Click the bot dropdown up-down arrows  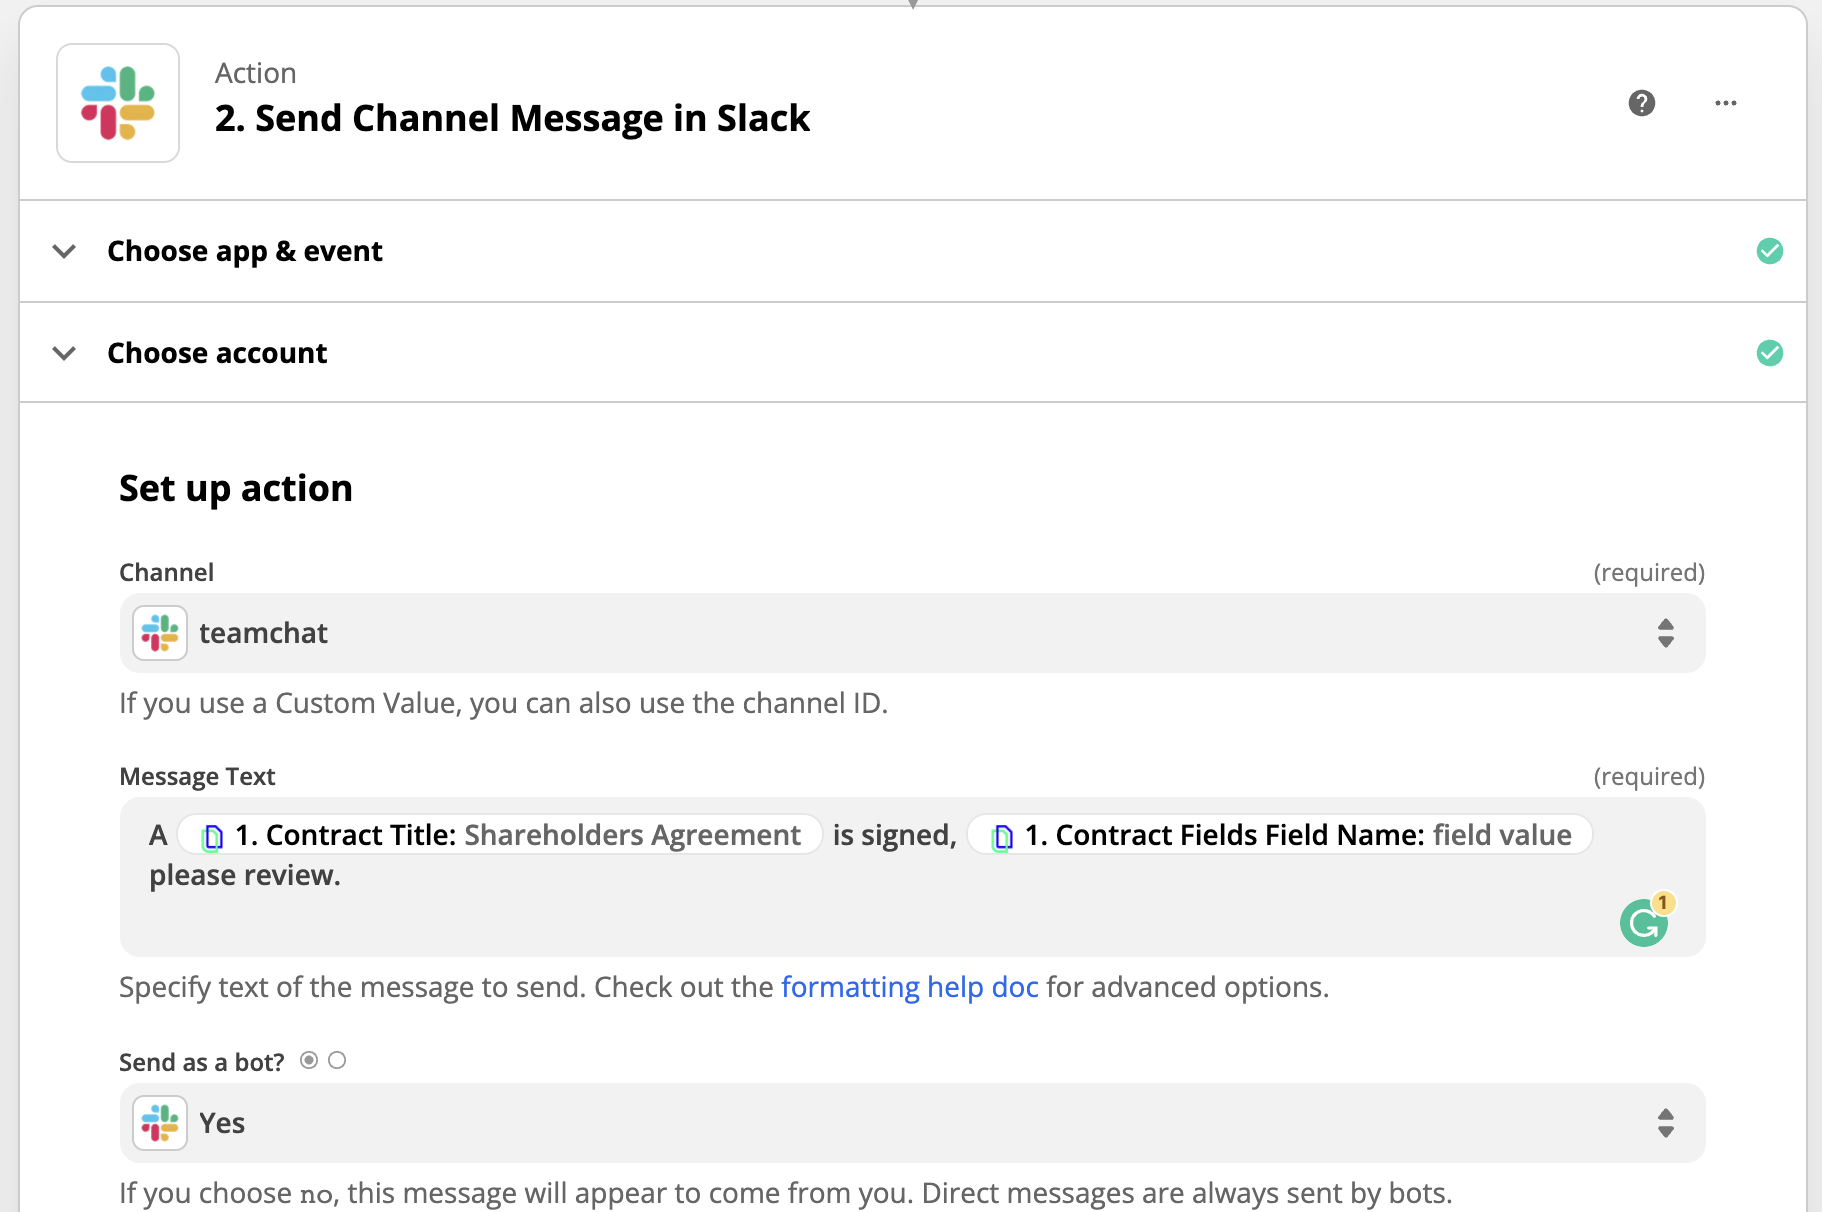click(x=1666, y=1123)
